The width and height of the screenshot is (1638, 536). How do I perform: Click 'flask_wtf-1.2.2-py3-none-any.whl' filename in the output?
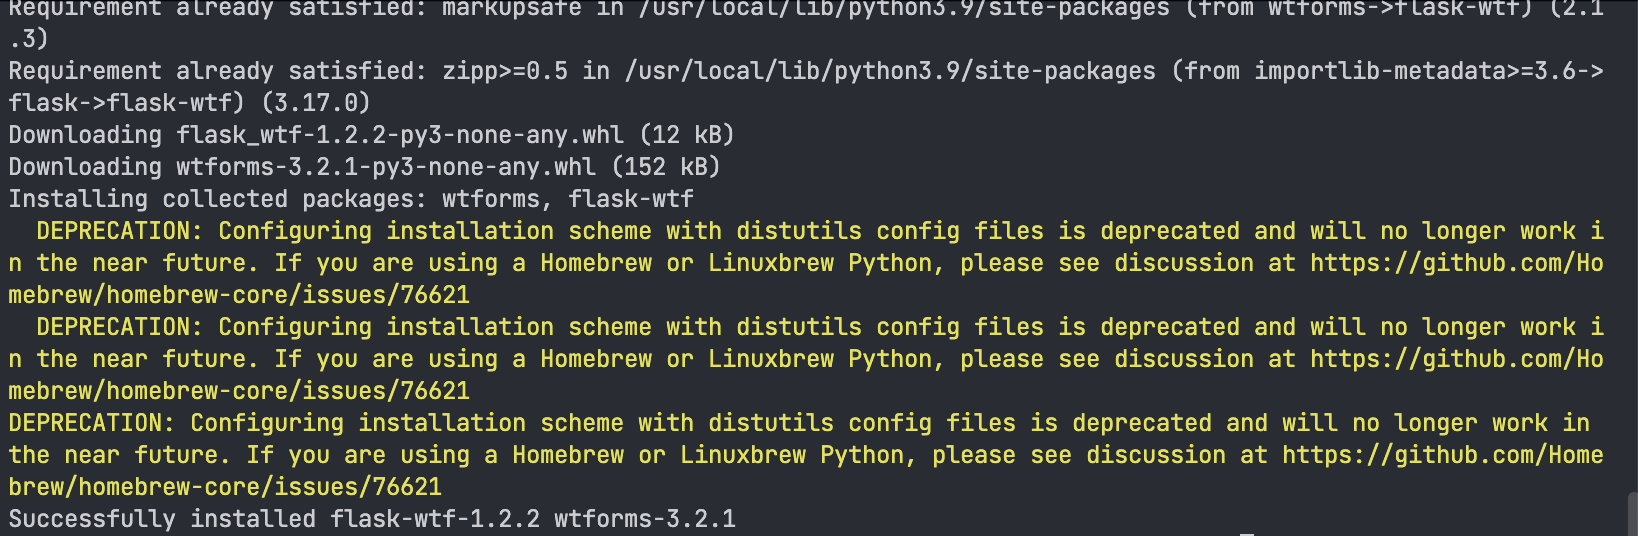click(400, 135)
